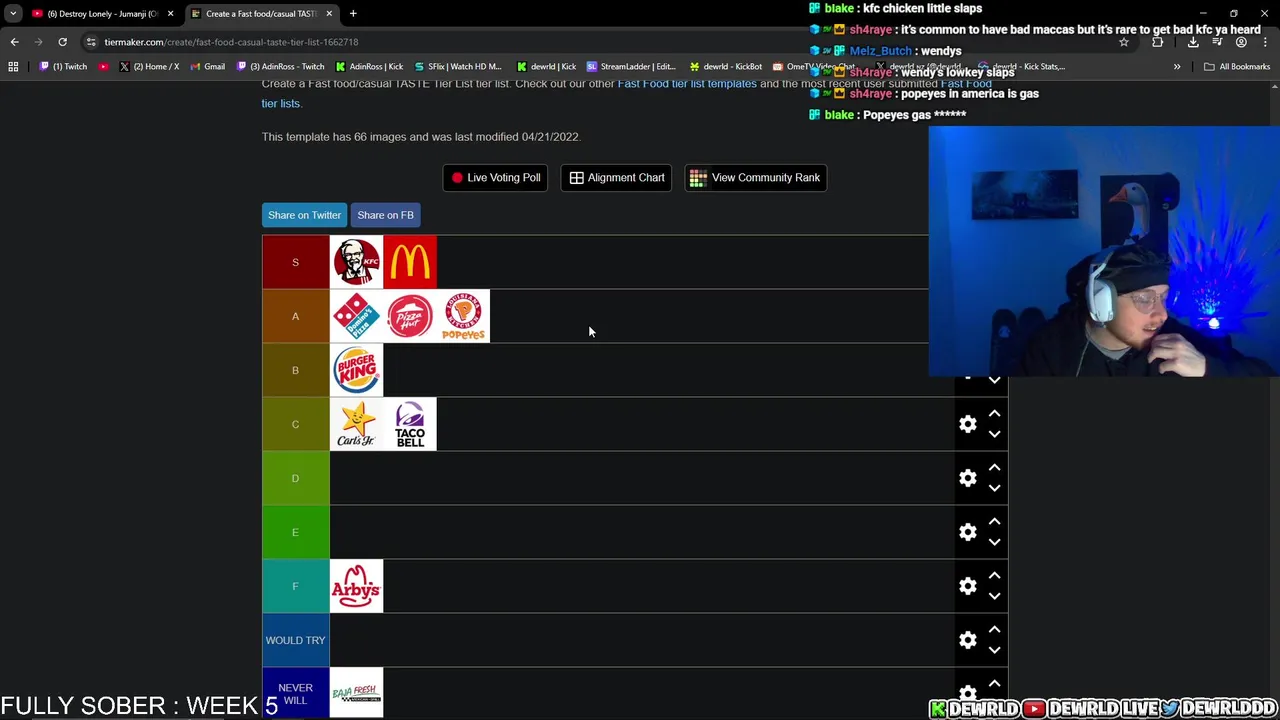Open the Live Voting Poll

[x=495, y=177]
